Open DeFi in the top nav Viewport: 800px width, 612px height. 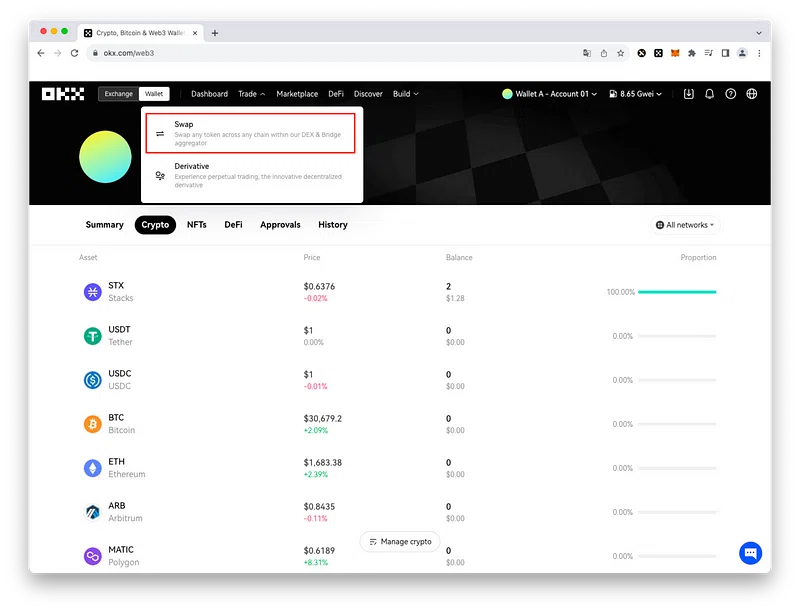tap(336, 94)
